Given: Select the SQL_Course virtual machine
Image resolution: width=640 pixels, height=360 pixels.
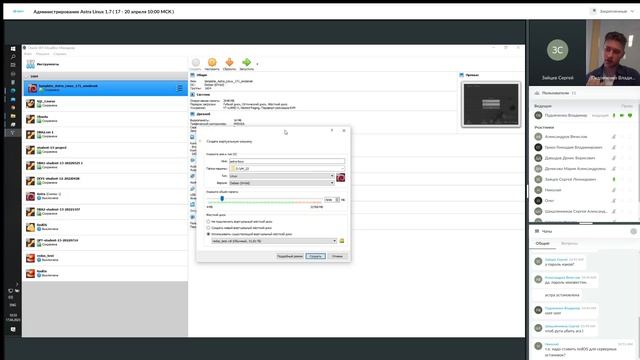Looking at the screenshot, I should coord(105,103).
